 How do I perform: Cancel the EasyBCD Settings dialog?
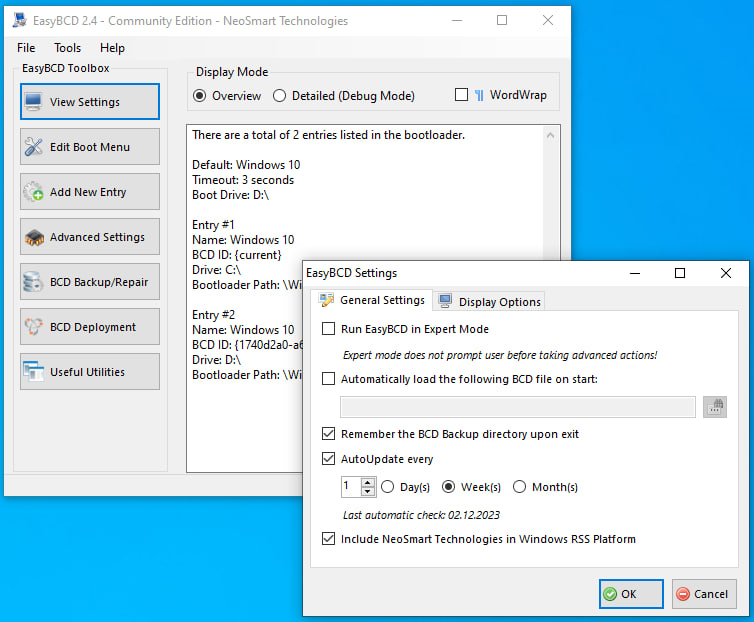pos(704,594)
